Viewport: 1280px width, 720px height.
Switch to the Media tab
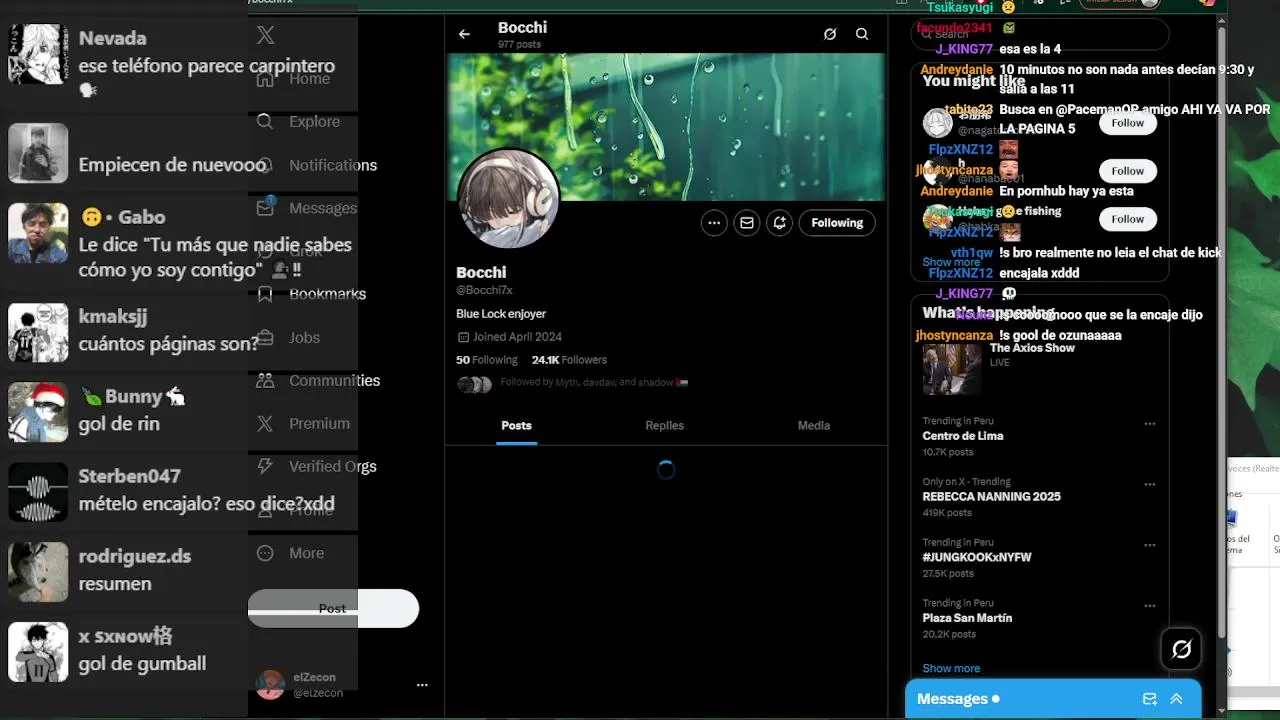814,426
